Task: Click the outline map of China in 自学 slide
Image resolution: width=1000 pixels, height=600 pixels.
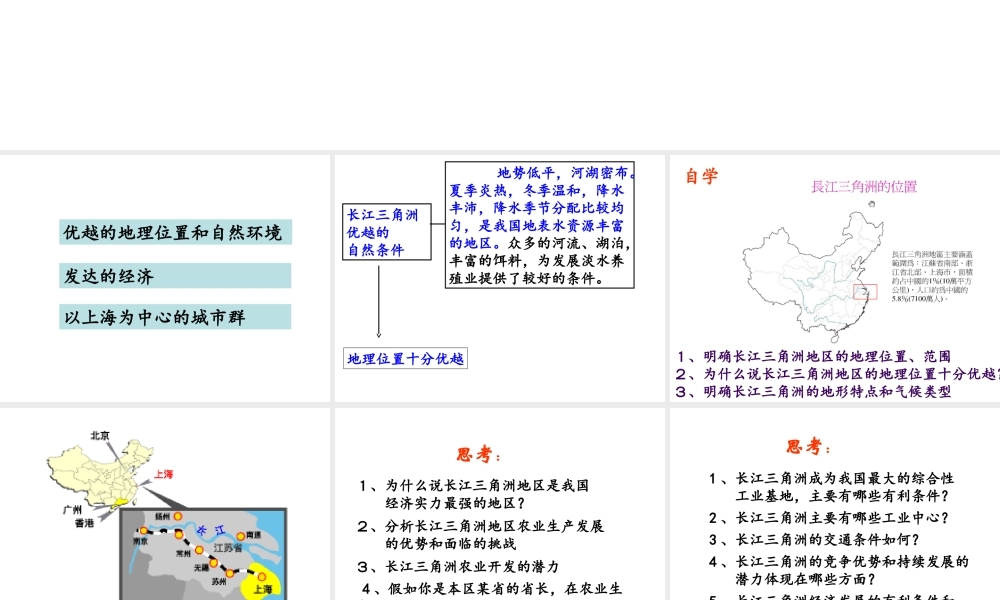Action: tap(813, 272)
